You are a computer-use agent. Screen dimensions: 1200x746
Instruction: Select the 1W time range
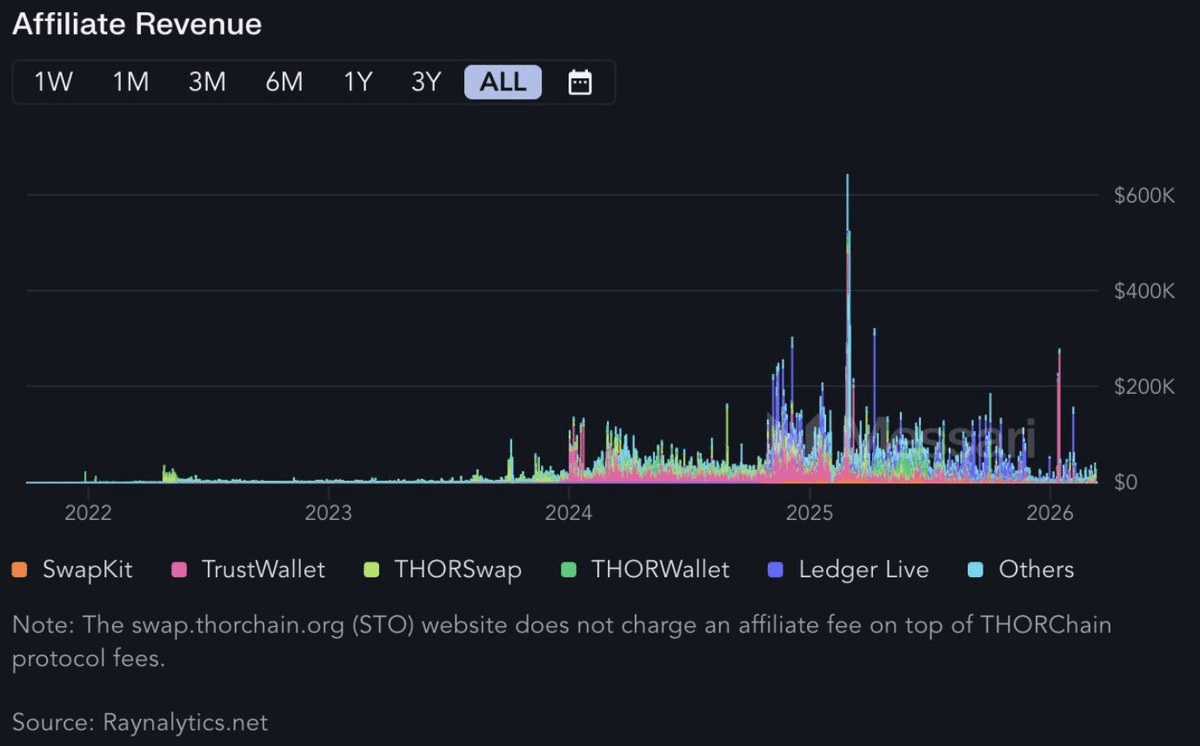54,82
